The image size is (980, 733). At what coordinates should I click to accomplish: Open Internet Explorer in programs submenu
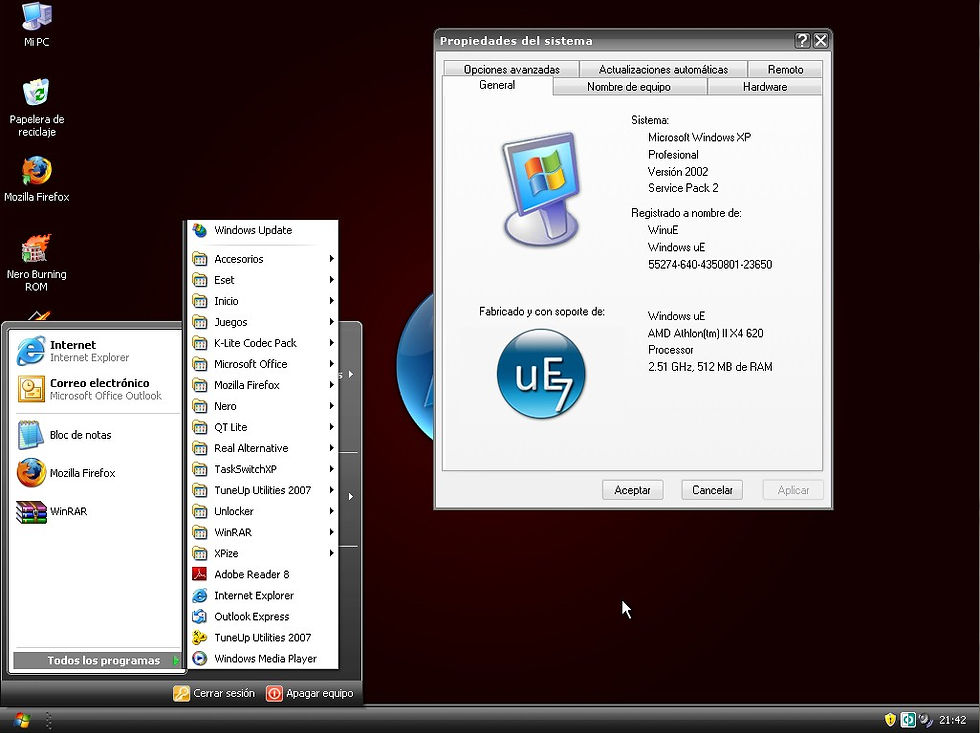[262, 596]
